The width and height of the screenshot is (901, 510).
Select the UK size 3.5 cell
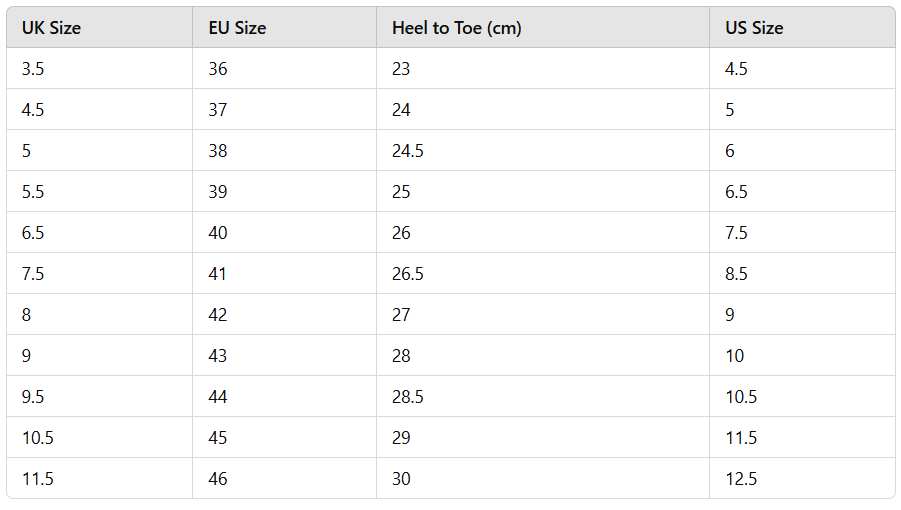tap(33, 69)
